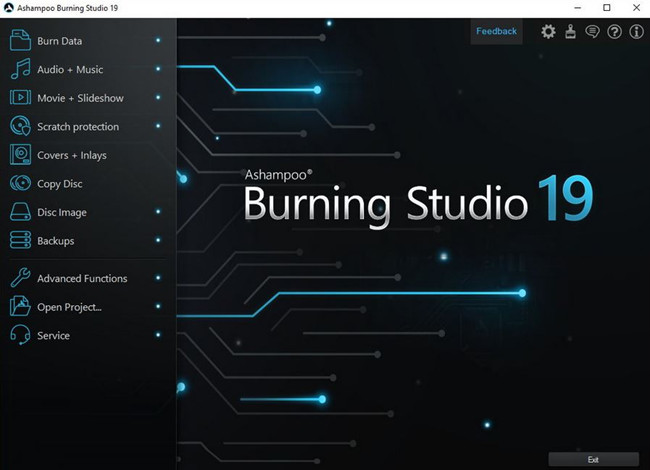Select the Backups menu entry
Image resolution: width=650 pixels, height=470 pixels.
point(56,241)
